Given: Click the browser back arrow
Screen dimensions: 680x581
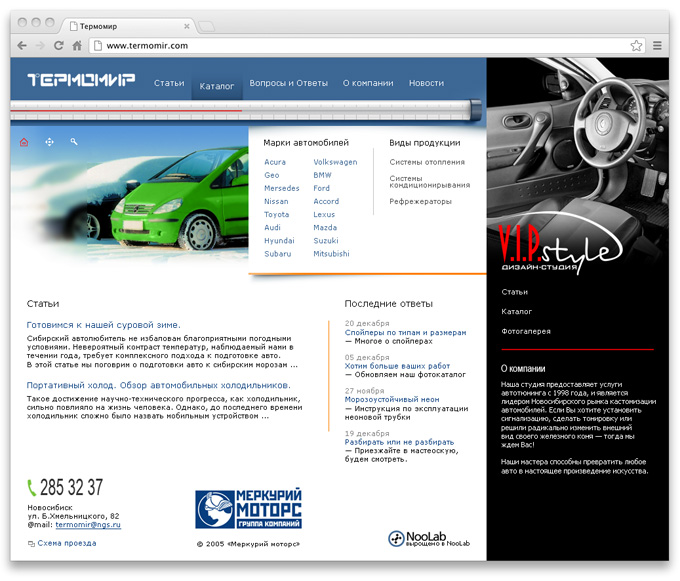Looking at the screenshot, I should tap(22, 45).
